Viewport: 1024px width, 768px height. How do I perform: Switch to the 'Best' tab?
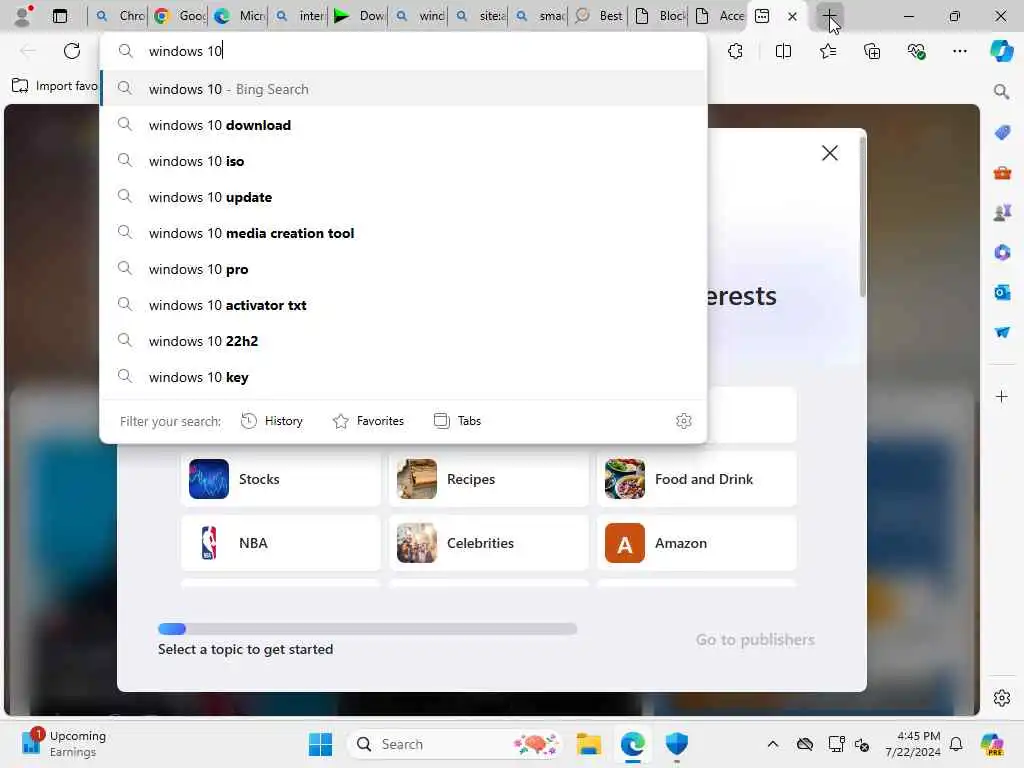[599, 16]
